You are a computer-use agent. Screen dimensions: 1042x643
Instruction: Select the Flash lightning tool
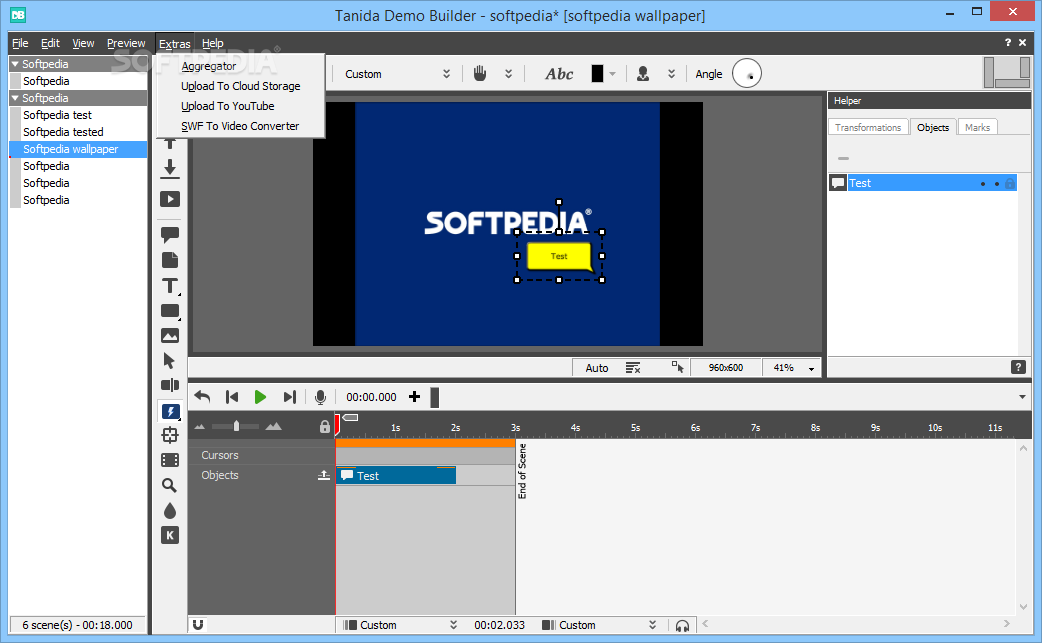point(171,412)
